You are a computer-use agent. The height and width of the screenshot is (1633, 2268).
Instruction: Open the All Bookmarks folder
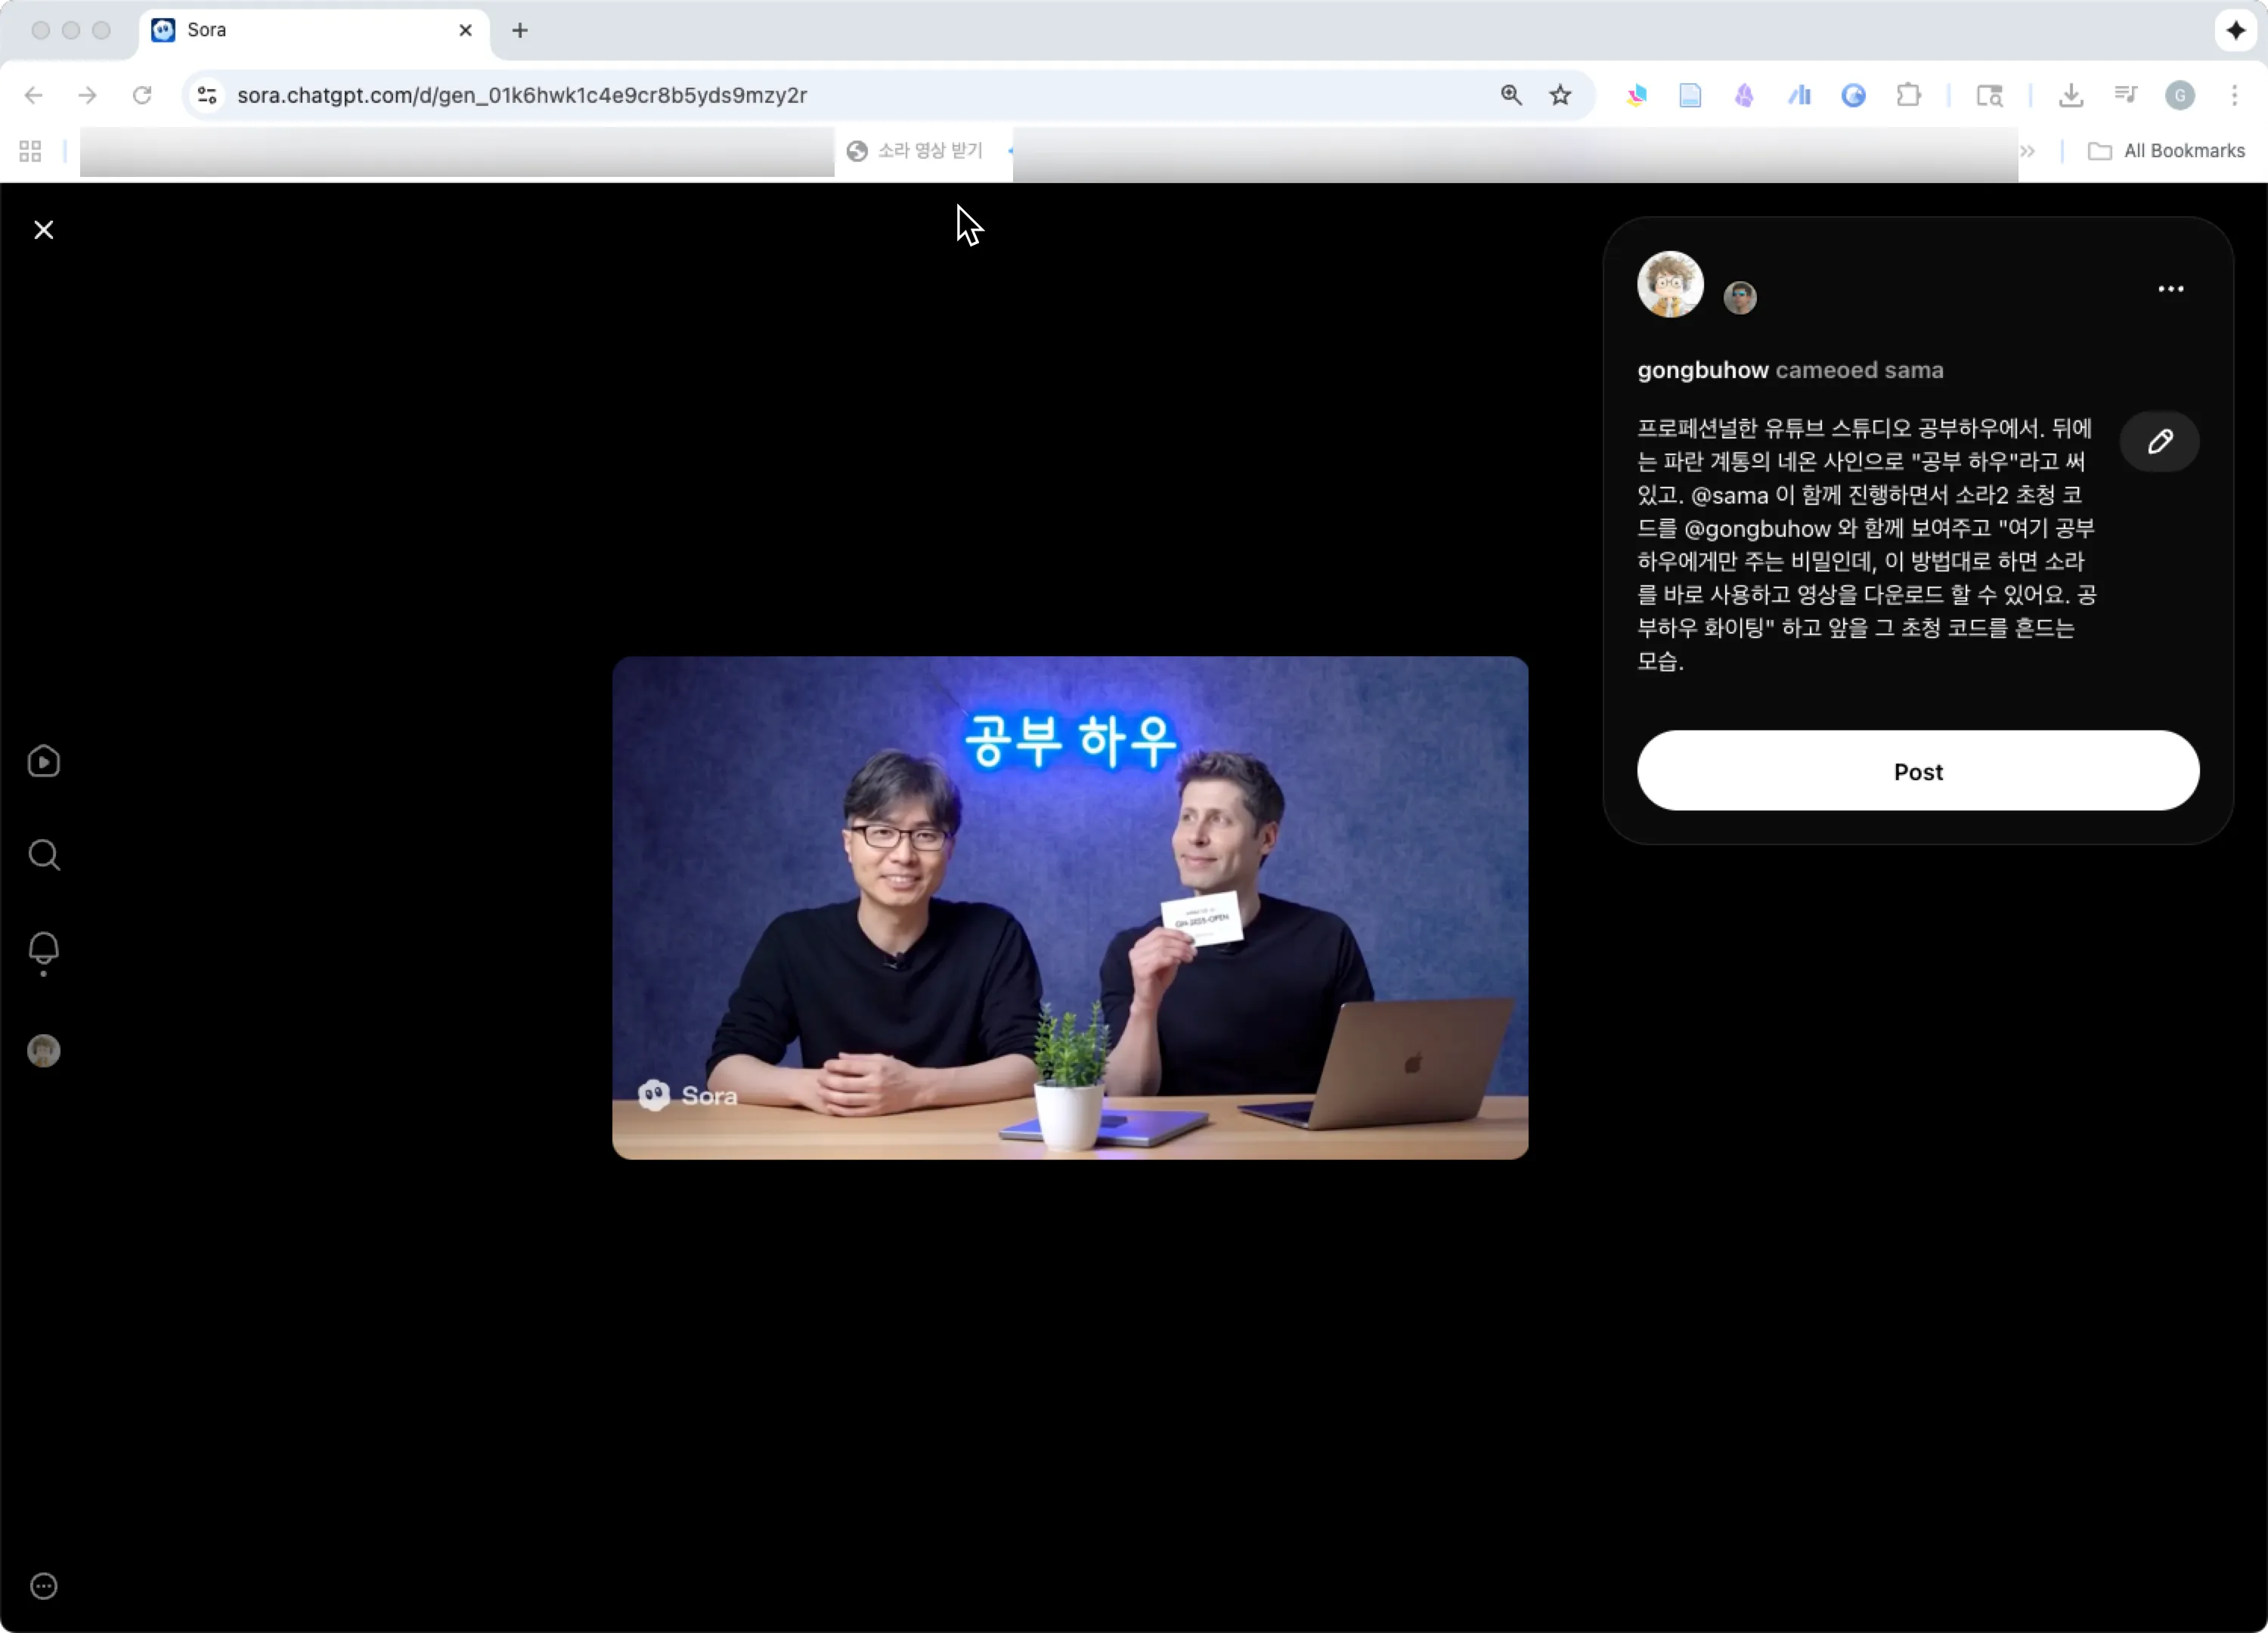pyautogui.click(x=2166, y=151)
